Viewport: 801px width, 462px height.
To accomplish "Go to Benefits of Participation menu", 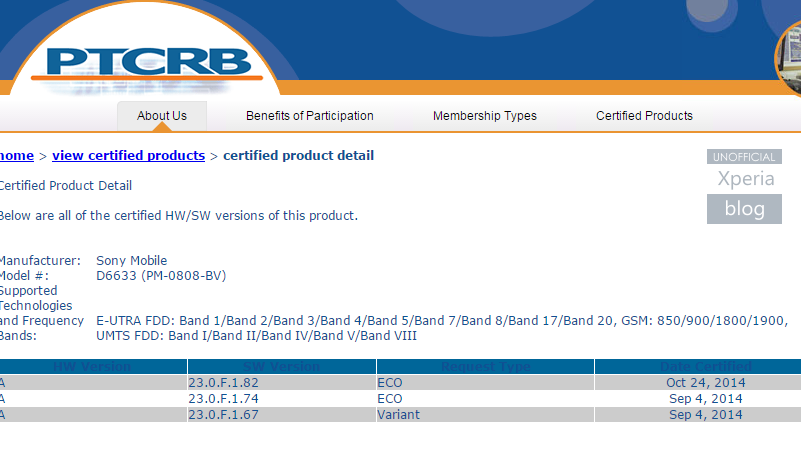I will [310, 116].
